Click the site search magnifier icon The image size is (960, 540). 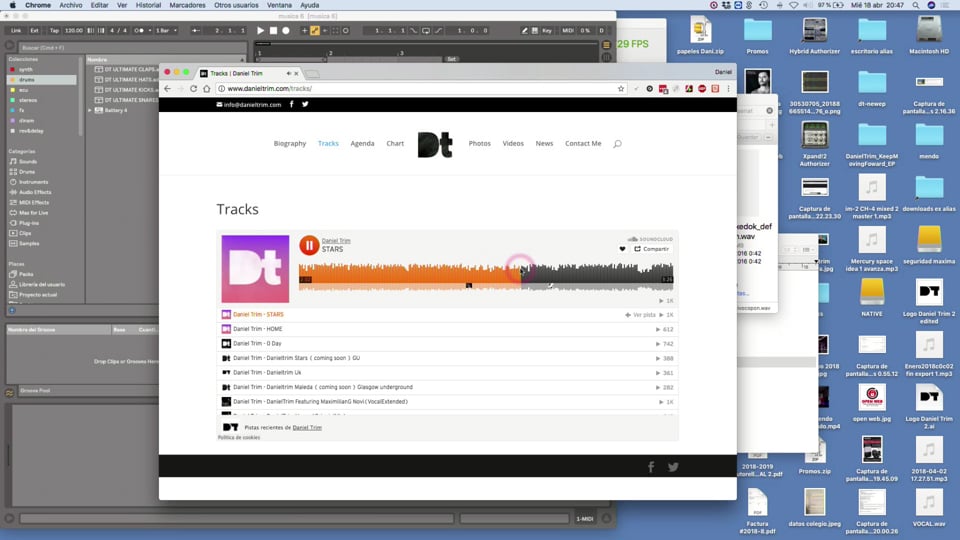pos(617,144)
